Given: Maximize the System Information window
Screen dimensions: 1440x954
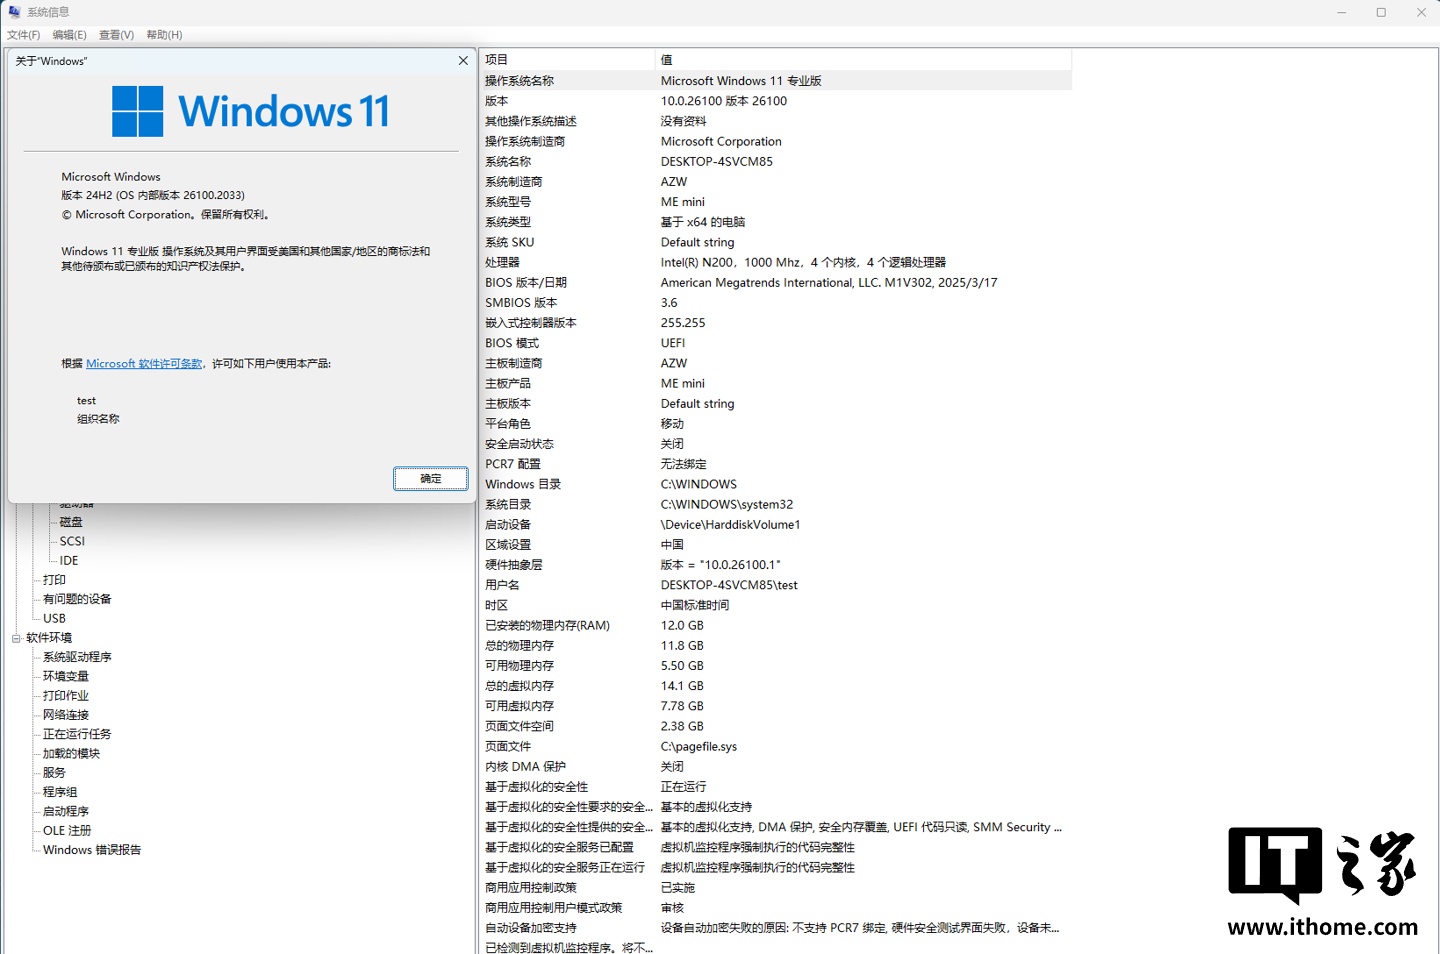Looking at the screenshot, I should pyautogui.click(x=1381, y=12).
